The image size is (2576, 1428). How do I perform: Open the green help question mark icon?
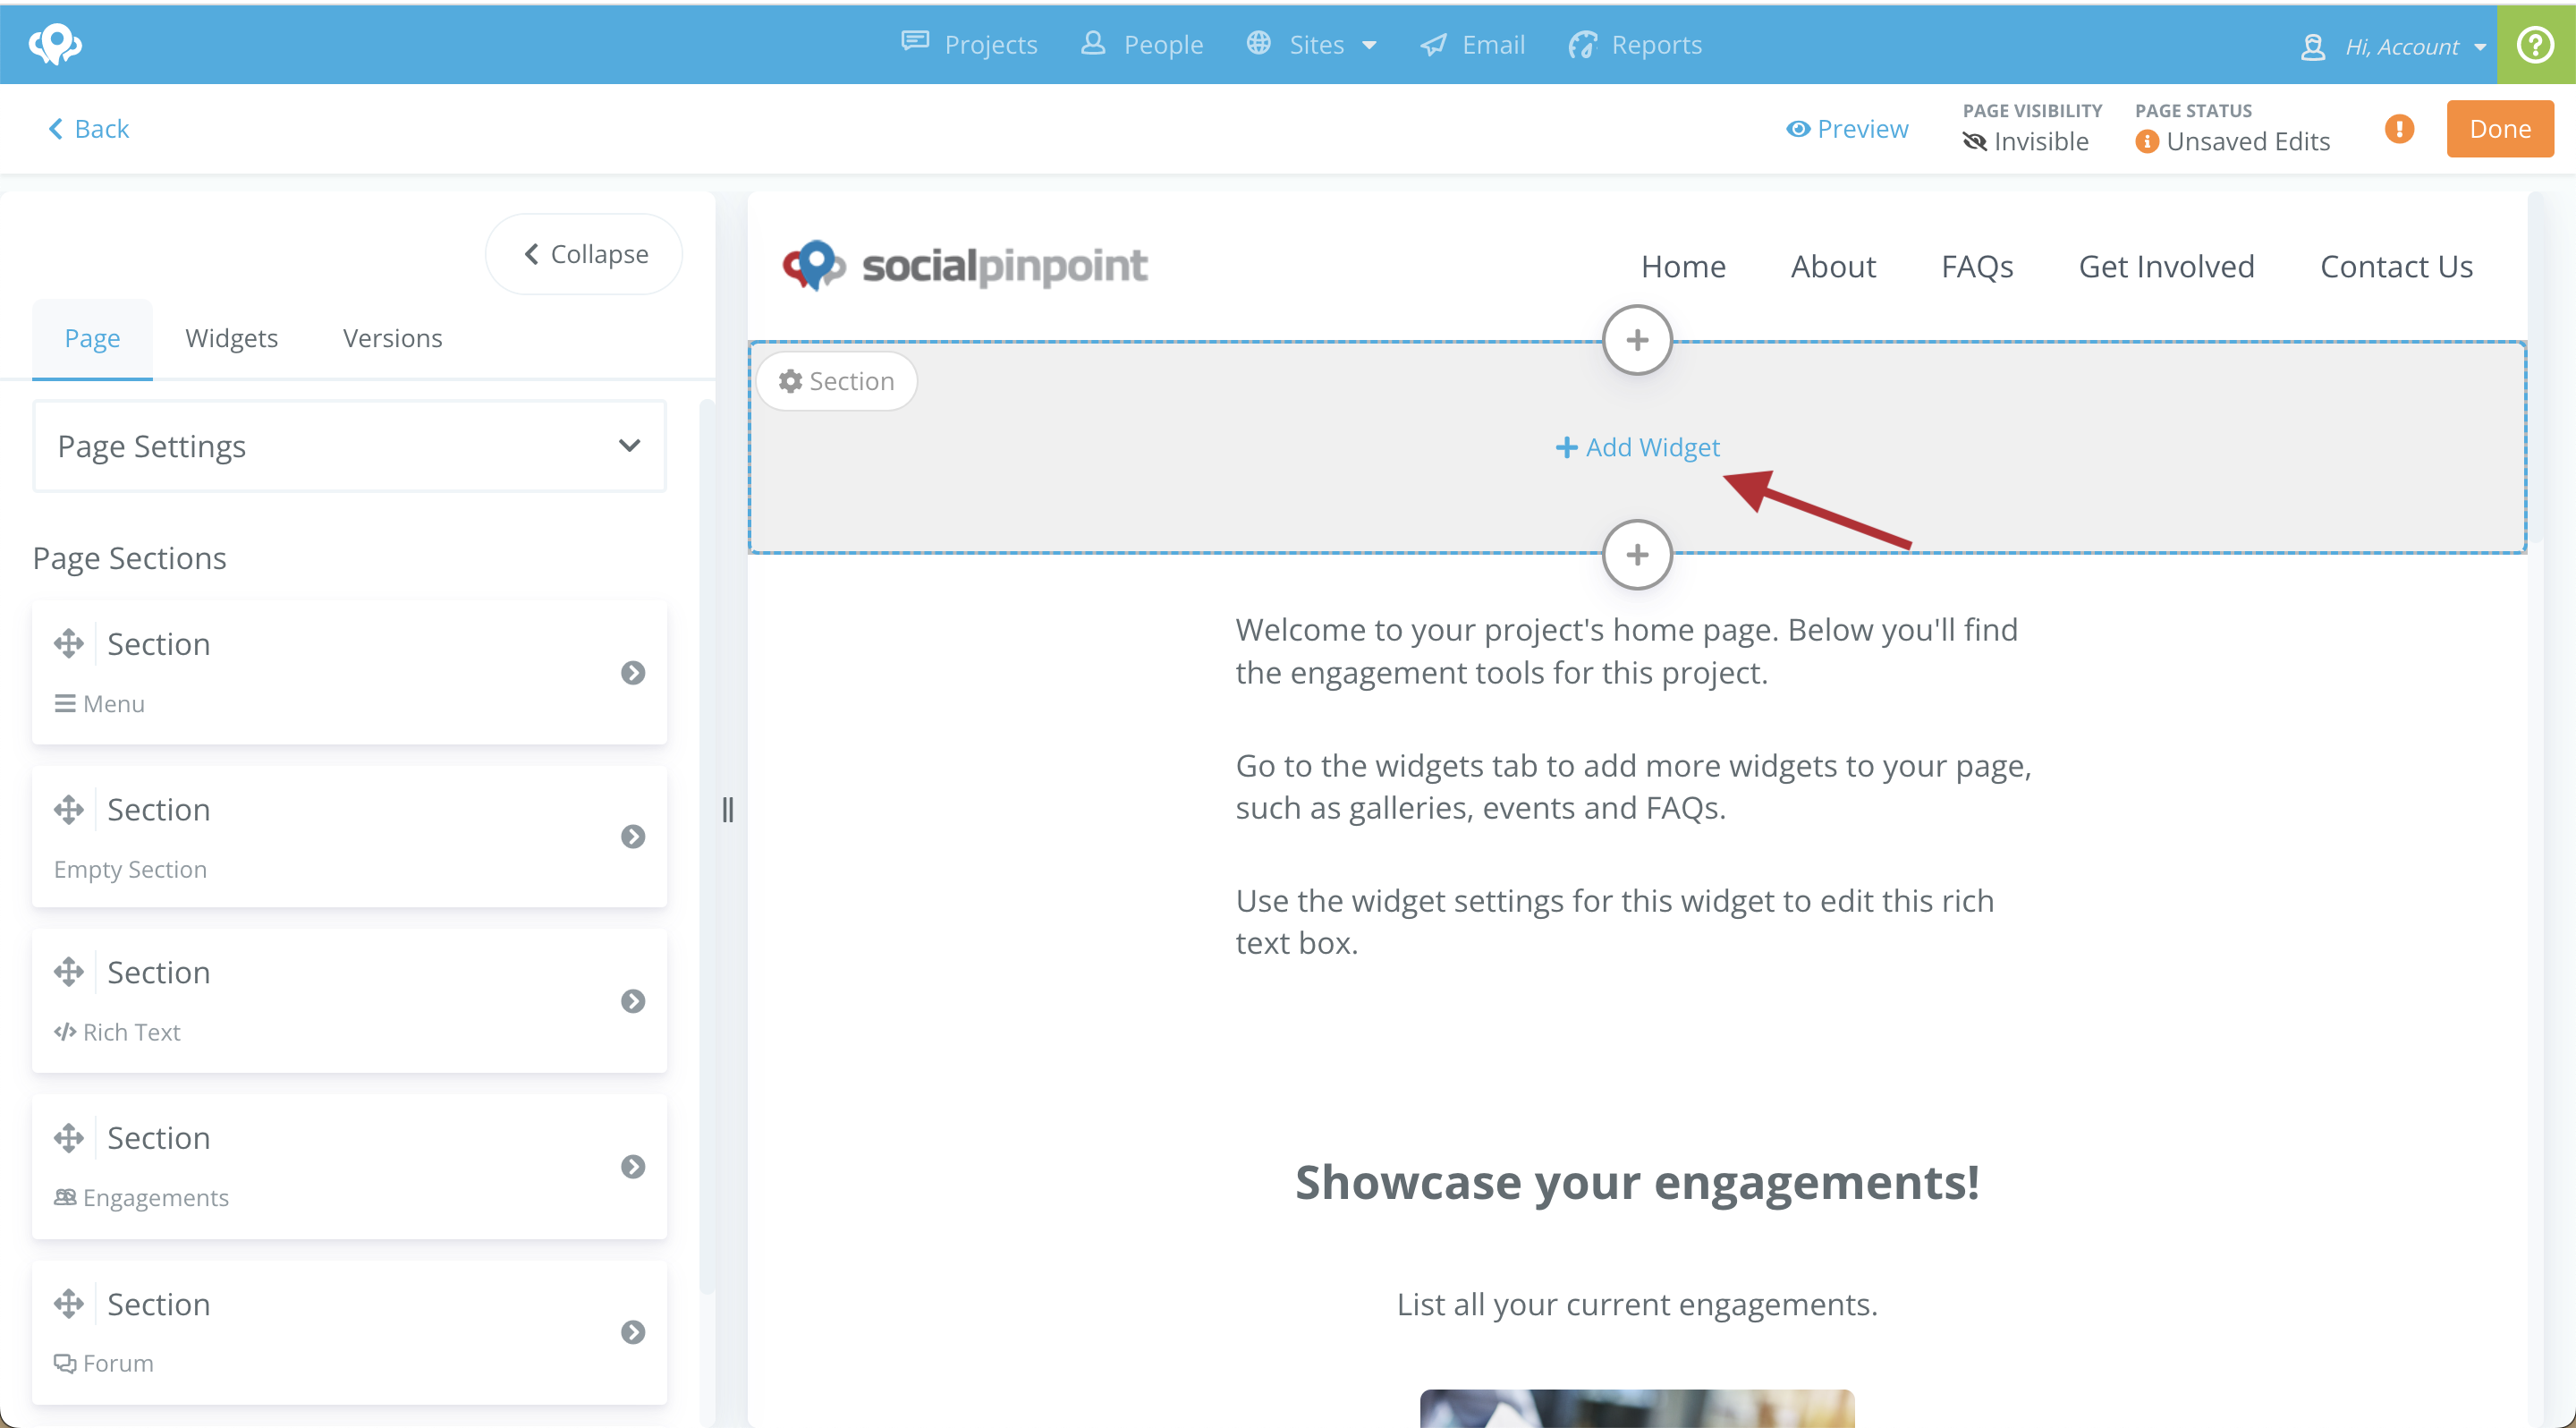2536,44
